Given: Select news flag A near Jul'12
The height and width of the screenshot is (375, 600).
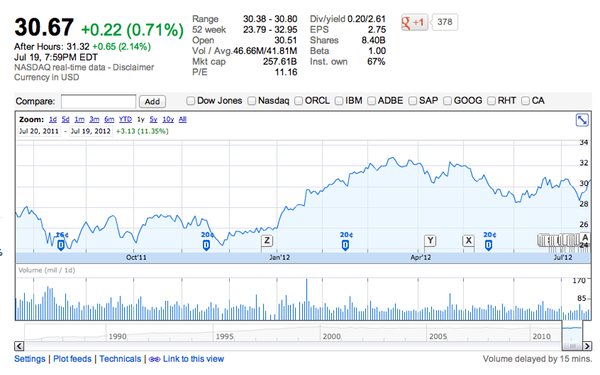Looking at the screenshot, I should [584, 238].
